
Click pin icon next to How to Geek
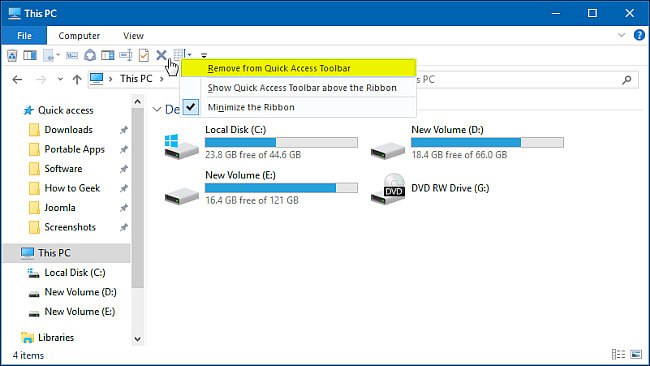(x=124, y=189)
